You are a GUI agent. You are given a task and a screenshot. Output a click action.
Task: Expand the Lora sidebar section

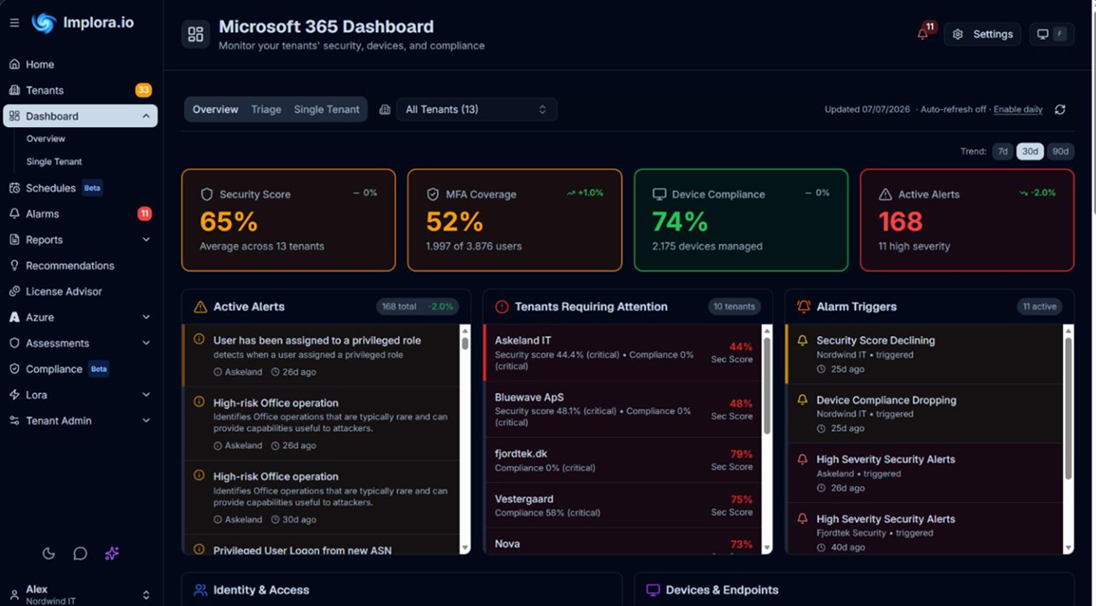(x=146, y=395)
